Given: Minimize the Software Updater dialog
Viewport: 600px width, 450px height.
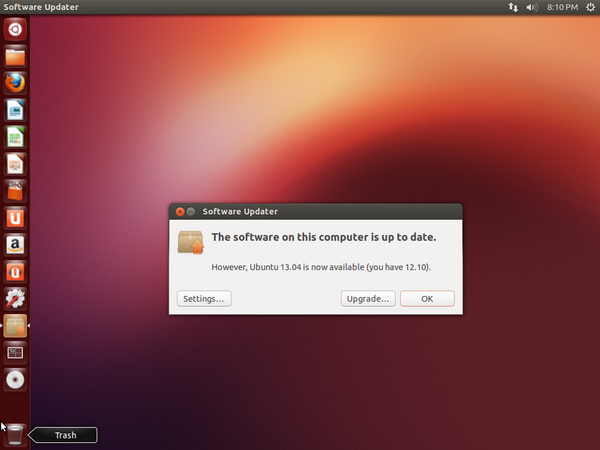Looking at the screenshot, I should point(191,212).
